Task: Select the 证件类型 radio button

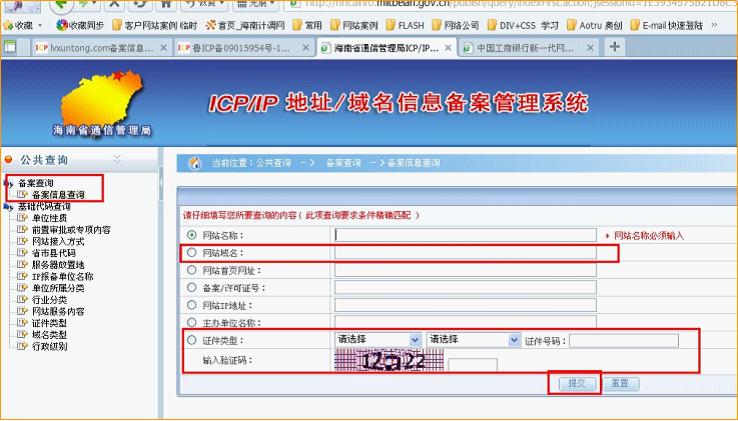Action: pyautogui.click(x=191, y=340)
